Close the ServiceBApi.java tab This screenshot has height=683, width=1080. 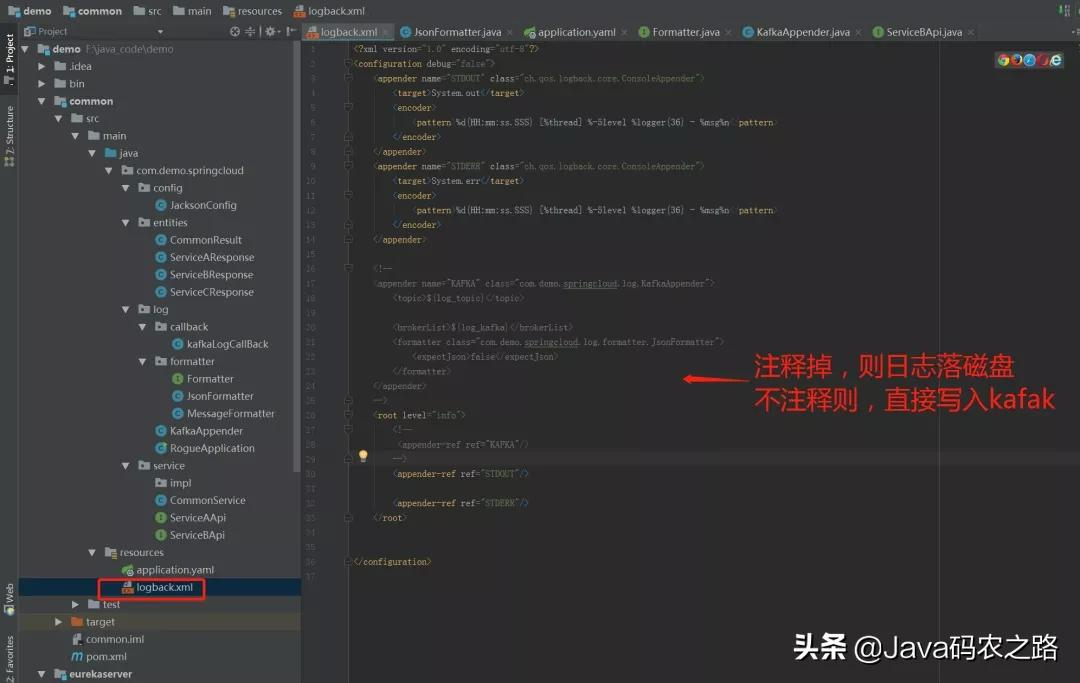pos(970,32)
